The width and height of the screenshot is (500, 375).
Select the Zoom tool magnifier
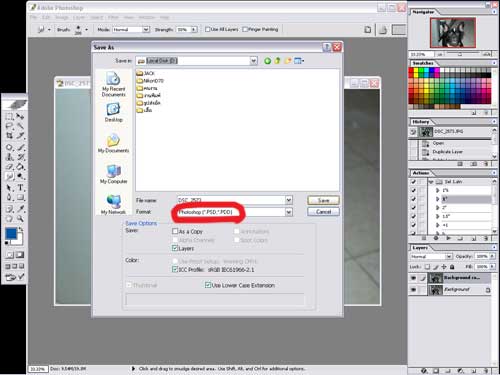point(21,219)
